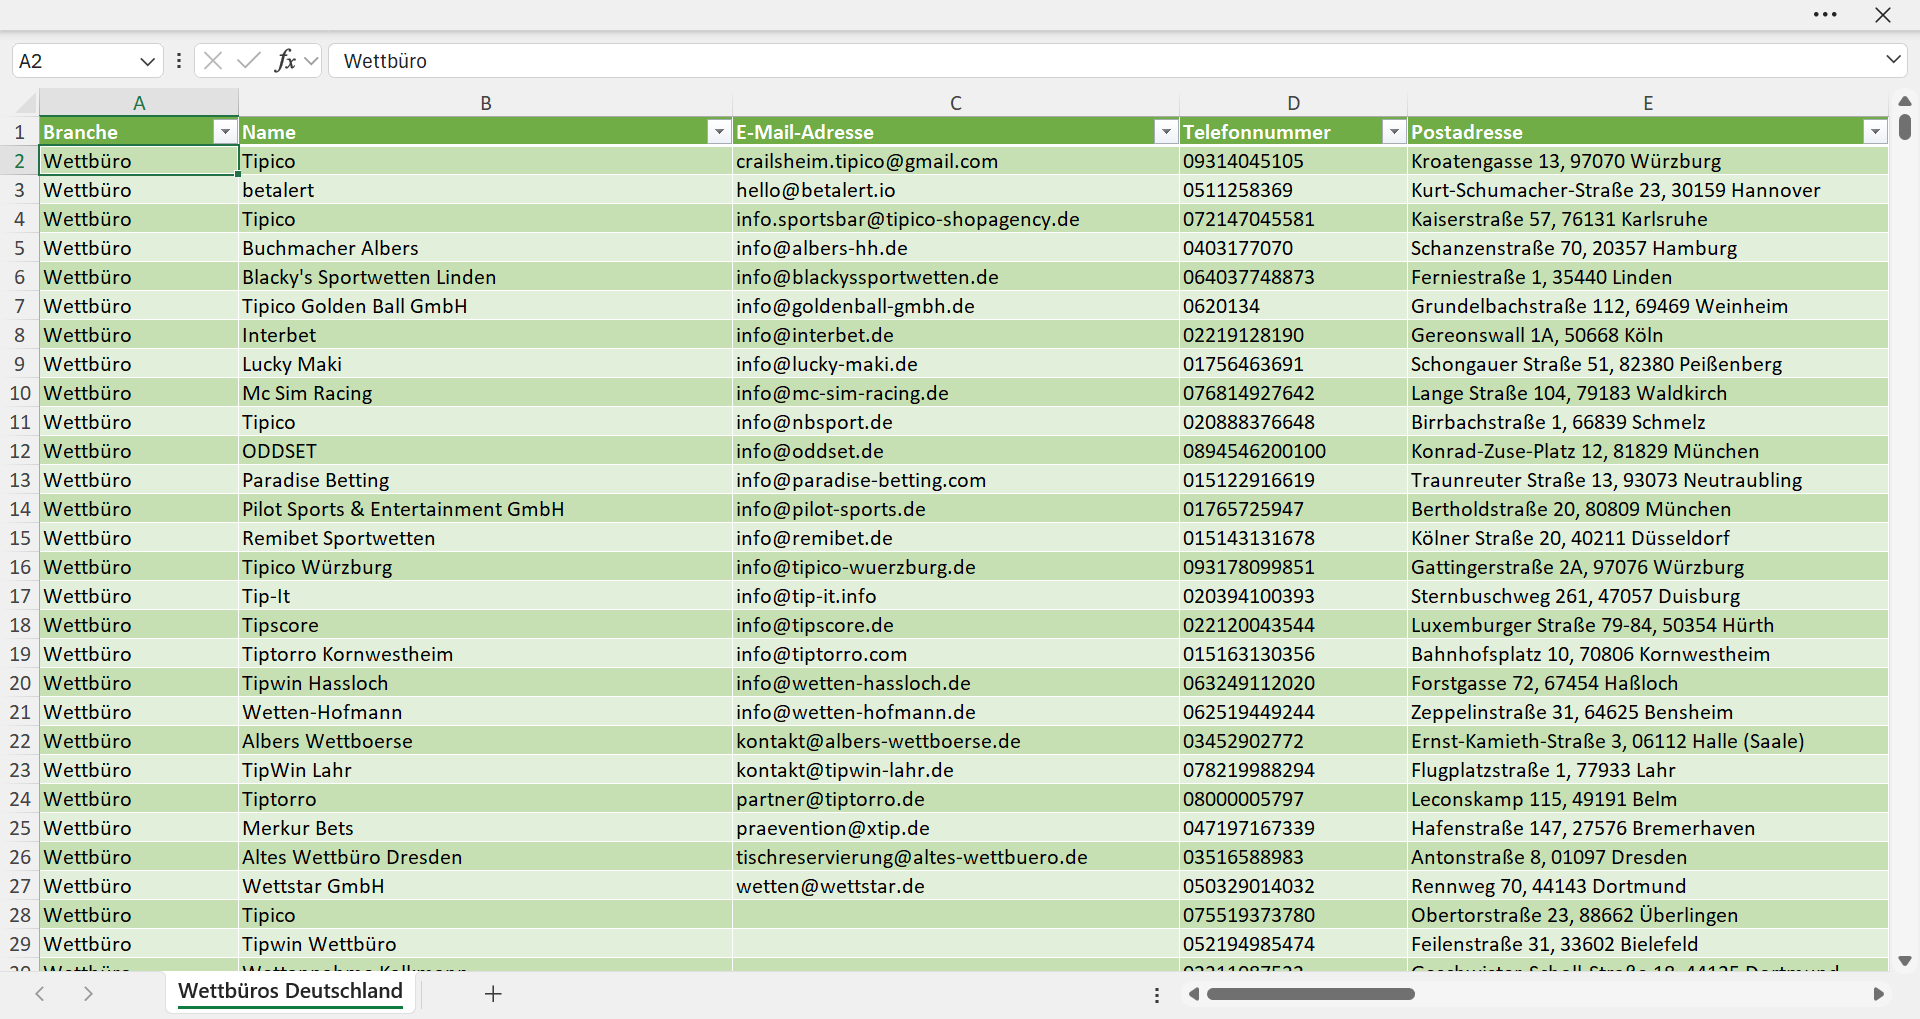1920x1019 pixels.
Task: Click the sheet tab bar options dots
Action: tap(1157, 995)
